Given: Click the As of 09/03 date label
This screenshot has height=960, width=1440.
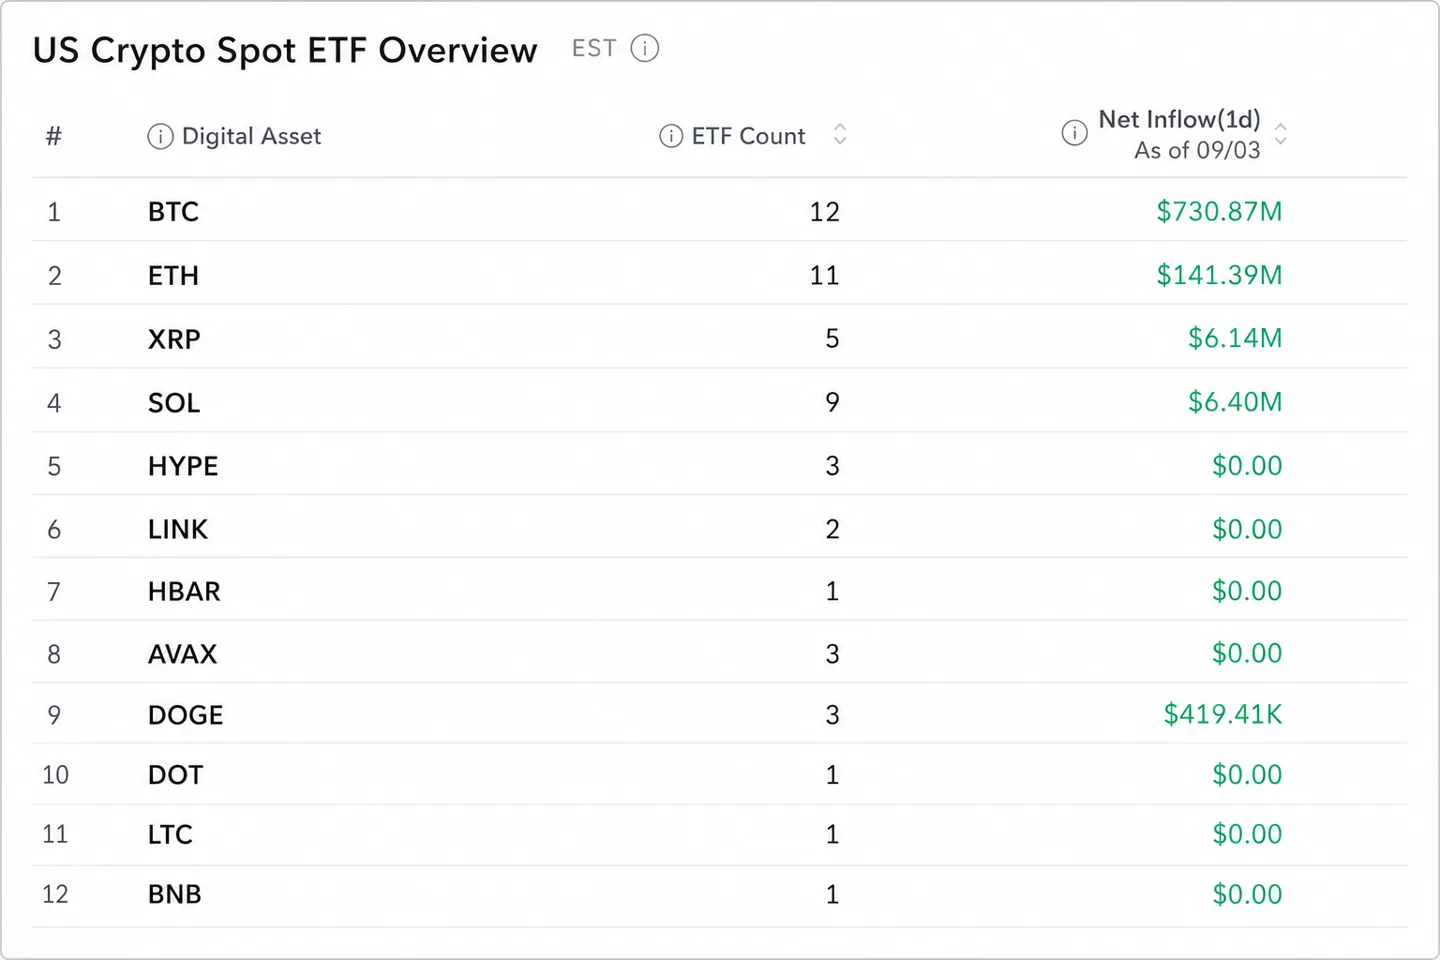Looking at the screenshot, I should (x=1197, y=150).
